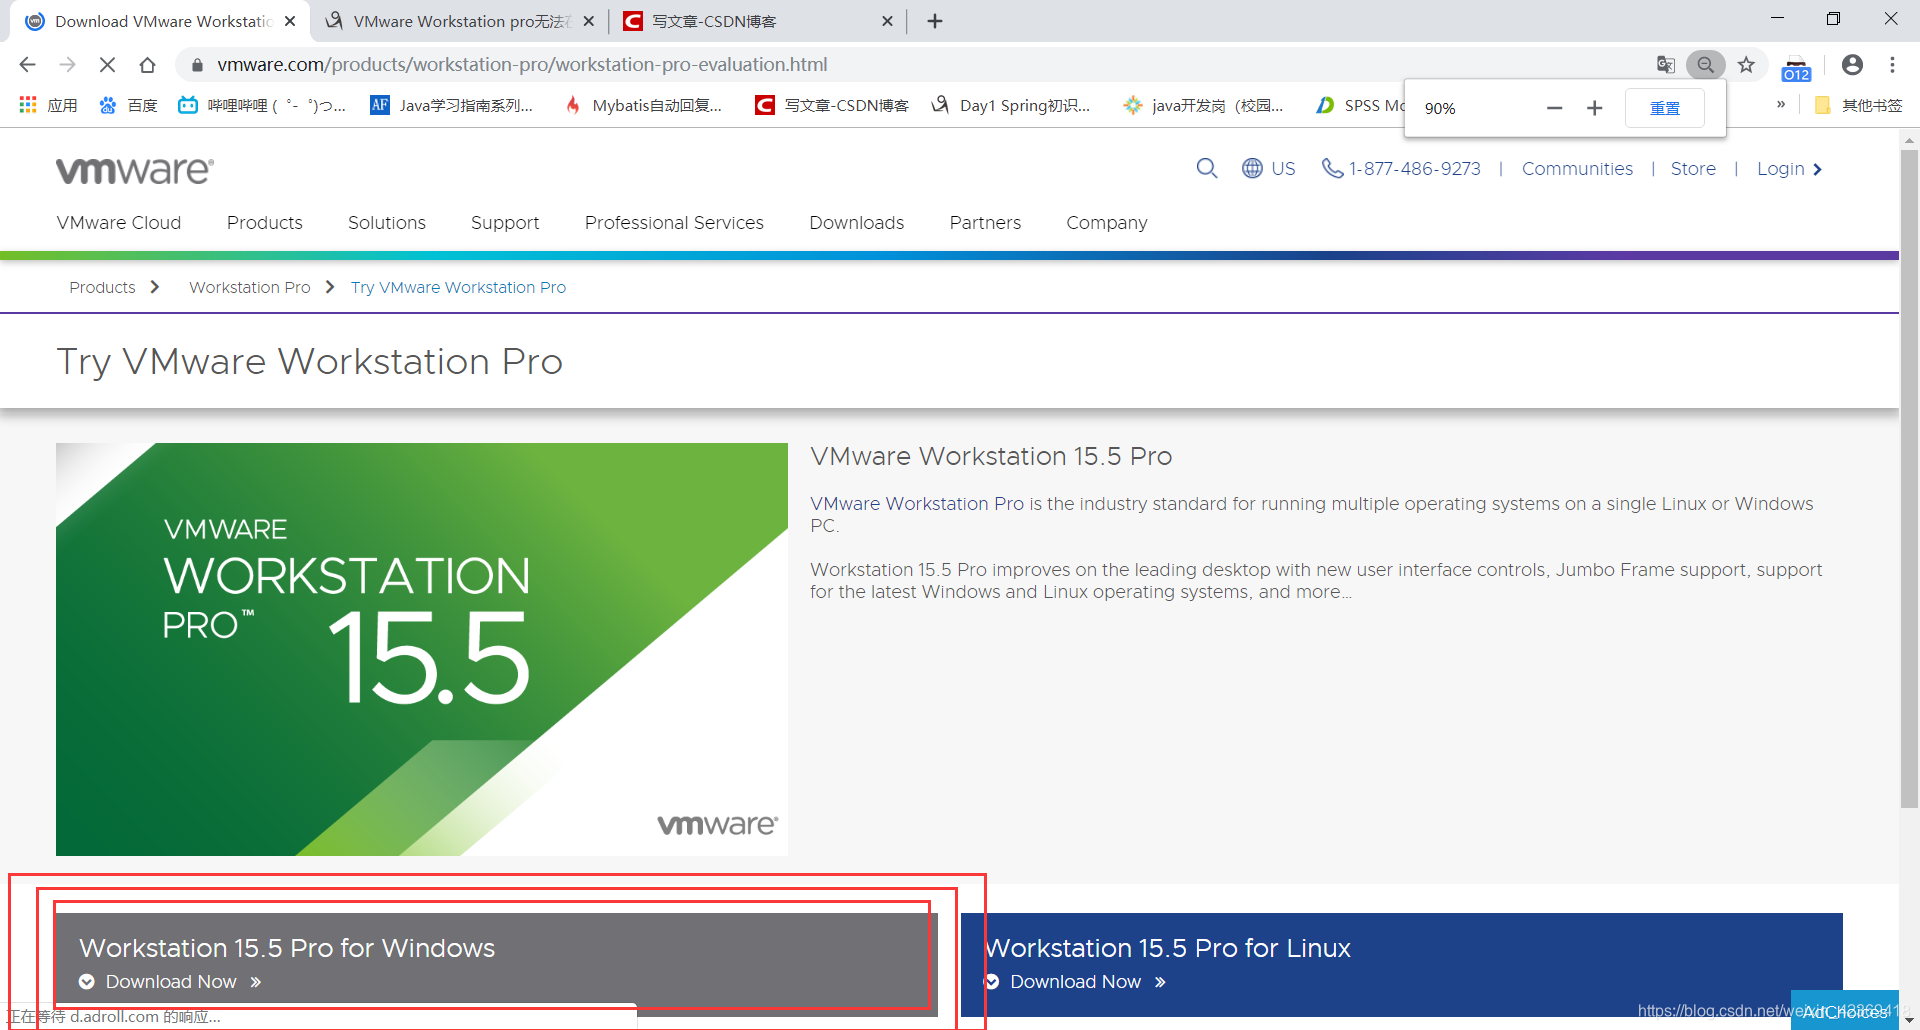This screenshot has height=1030, width=1920.
Task: Open the Solutions menu
Action: (387, 223)
